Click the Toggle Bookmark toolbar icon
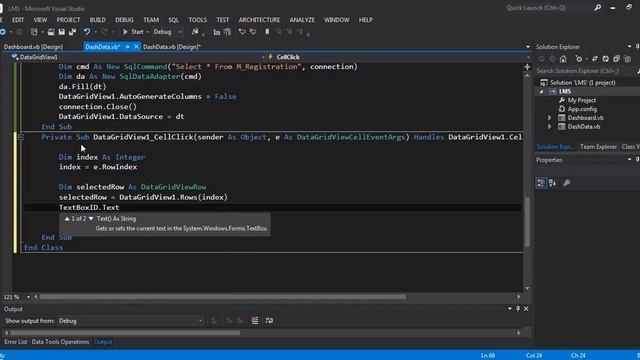 [x=267, y=32]
